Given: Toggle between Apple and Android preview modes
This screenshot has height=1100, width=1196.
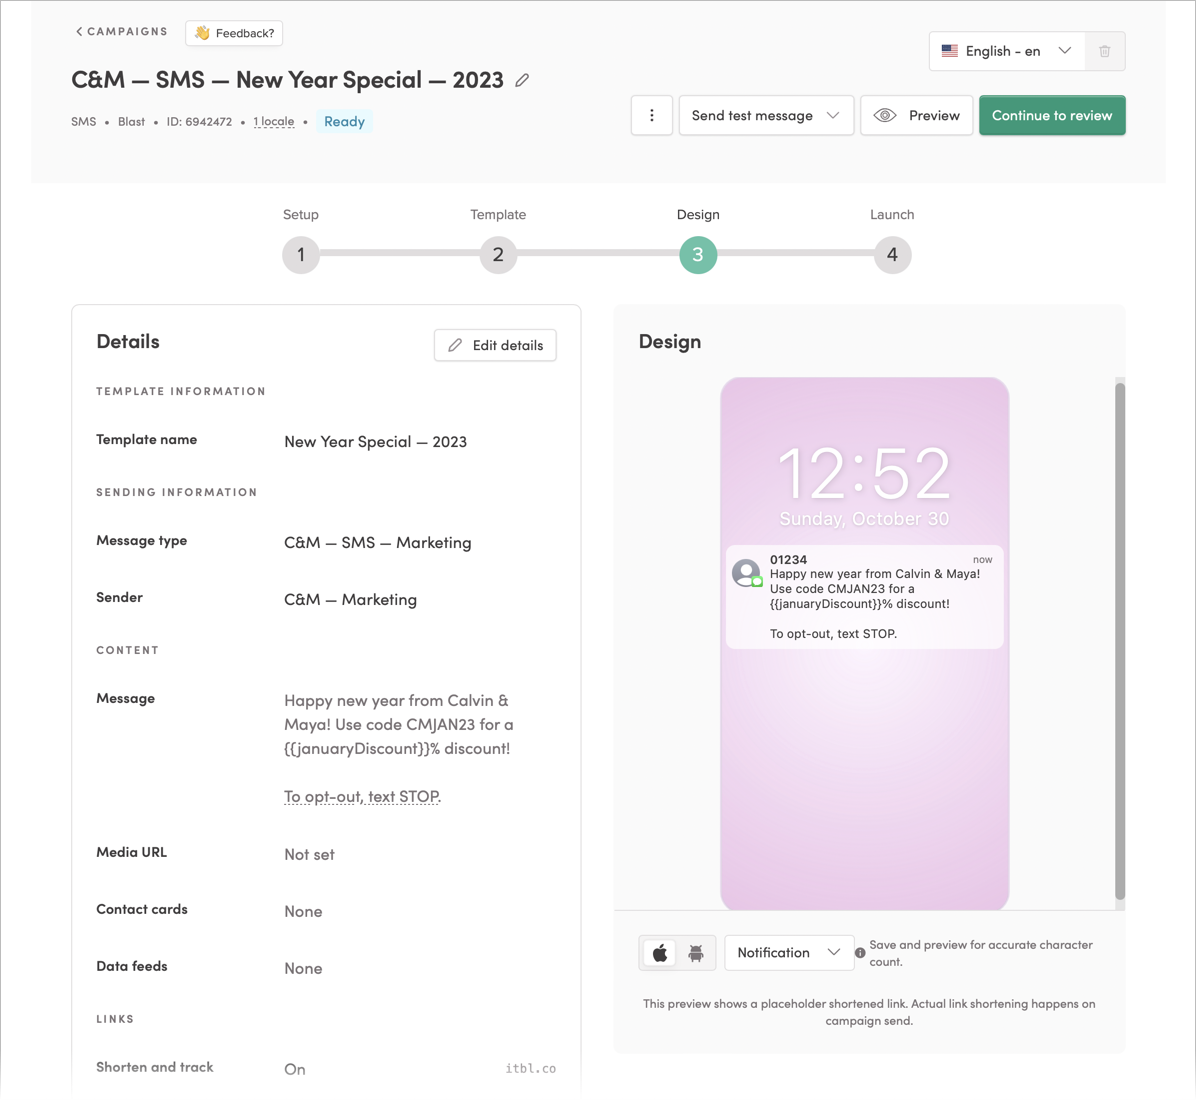Looking at the screenshot, I should click(678, 953).
